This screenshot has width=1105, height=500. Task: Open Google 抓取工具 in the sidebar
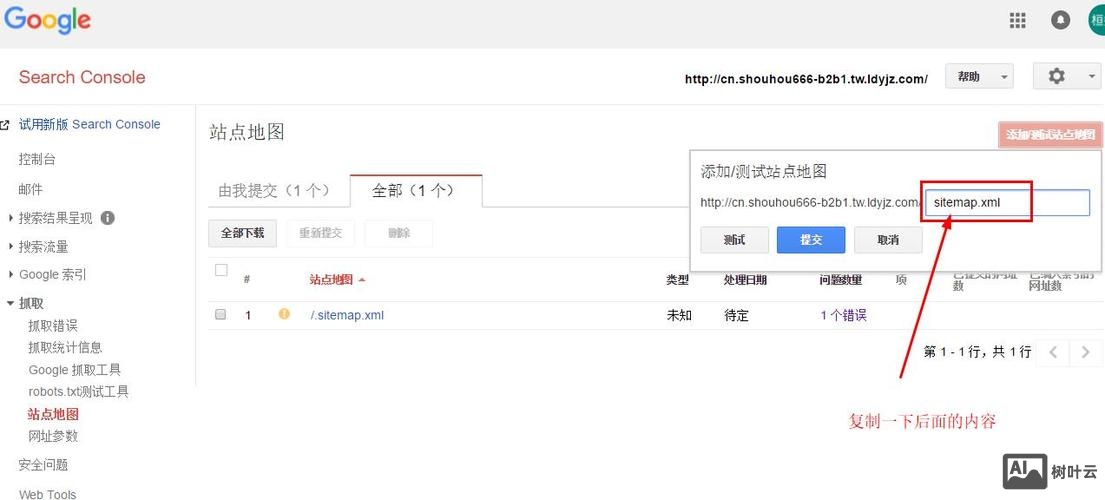(75, 370)
